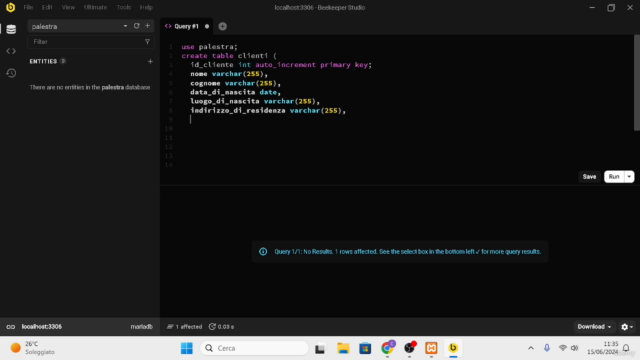
Task: Click the localhost:3306 connection label
Action: pyautogui.click(x=42, y=327)
